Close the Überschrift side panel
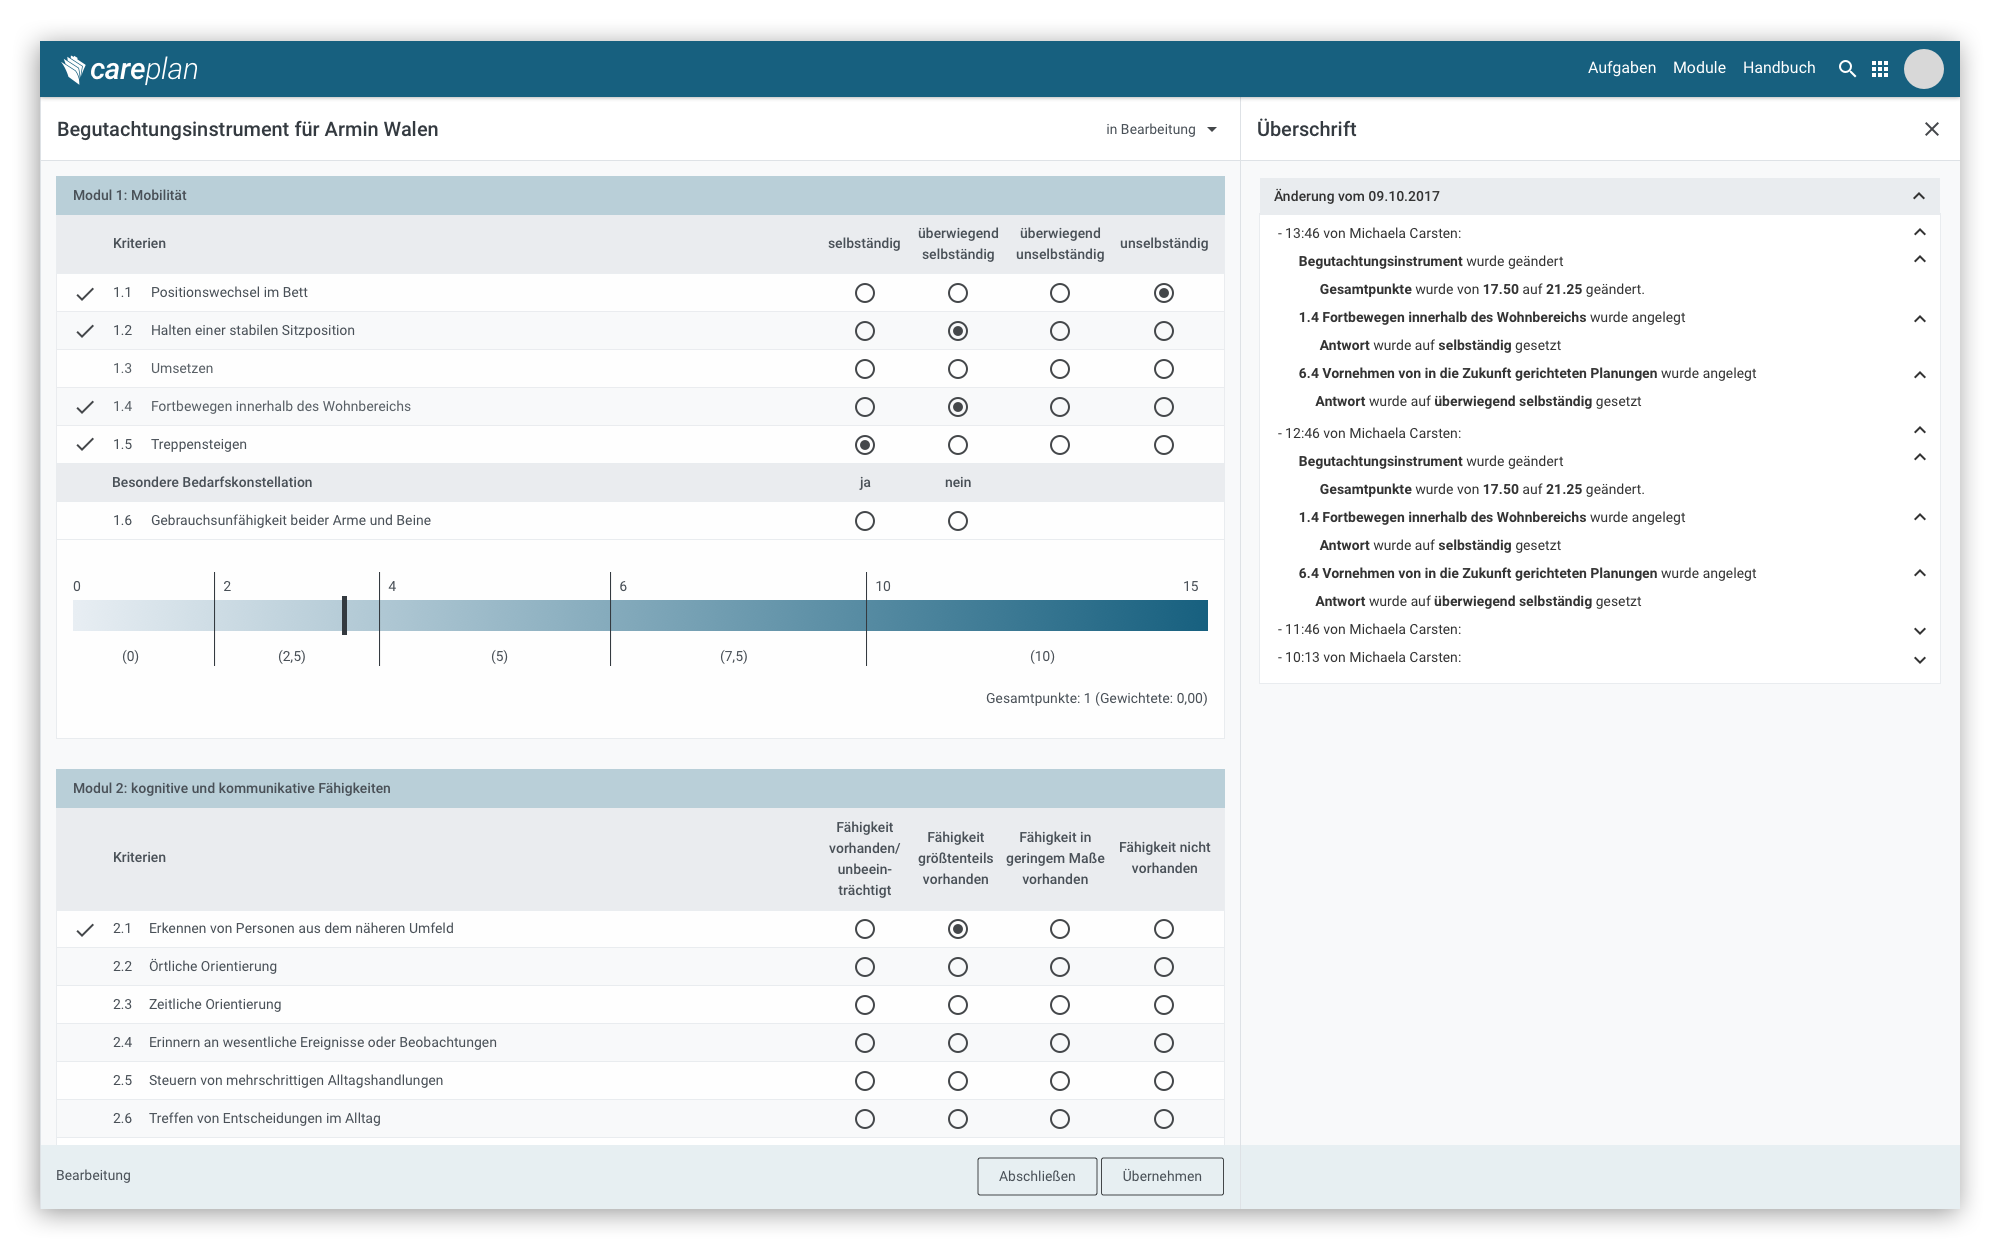The height and width of the screenshot is (1250, 2000). coord(1931,129)
